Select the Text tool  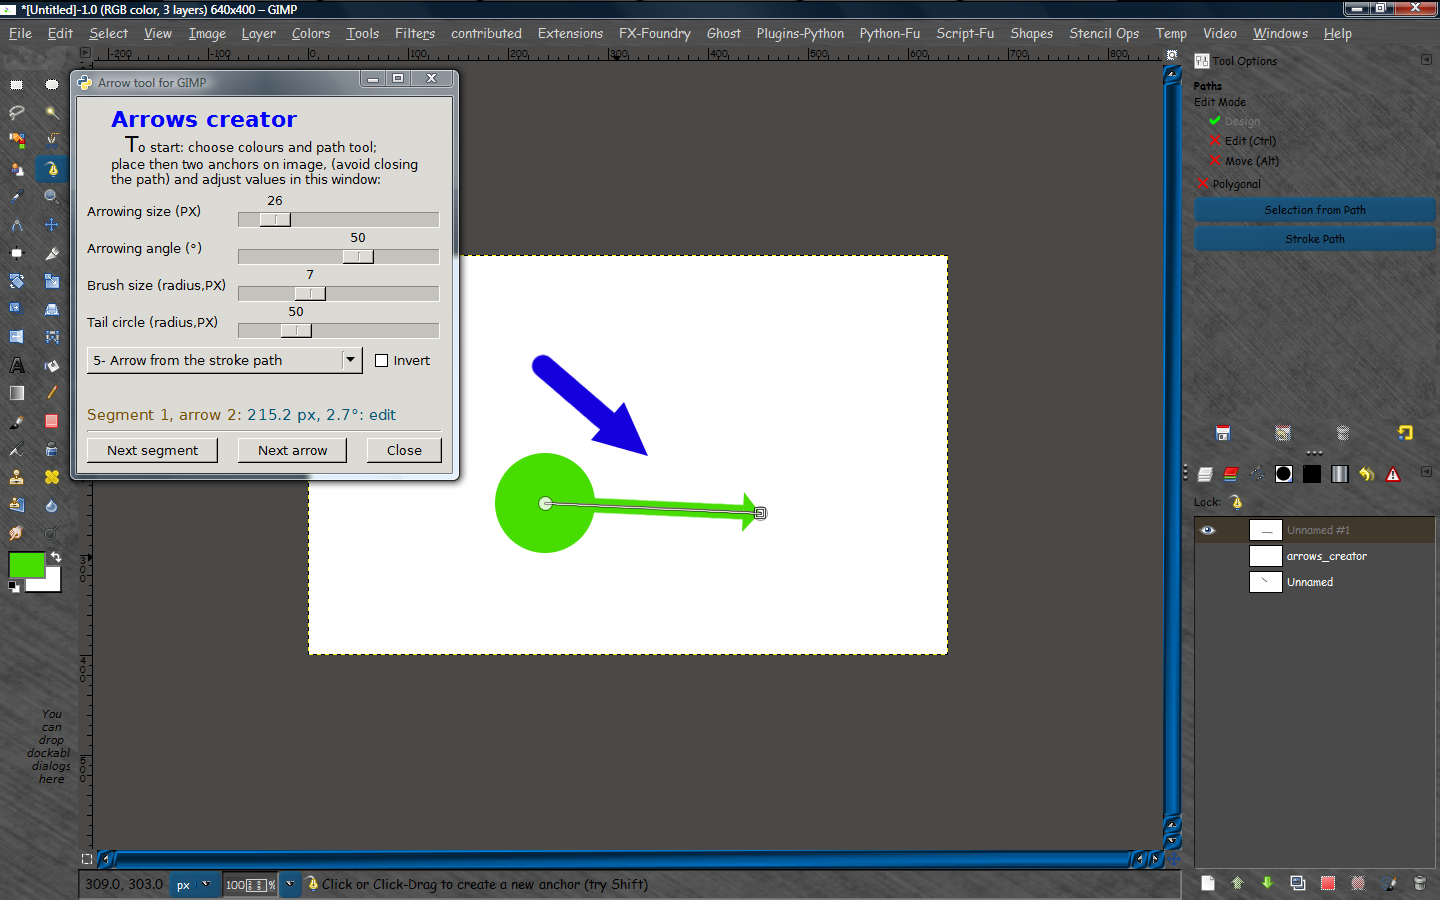(17, 364)
